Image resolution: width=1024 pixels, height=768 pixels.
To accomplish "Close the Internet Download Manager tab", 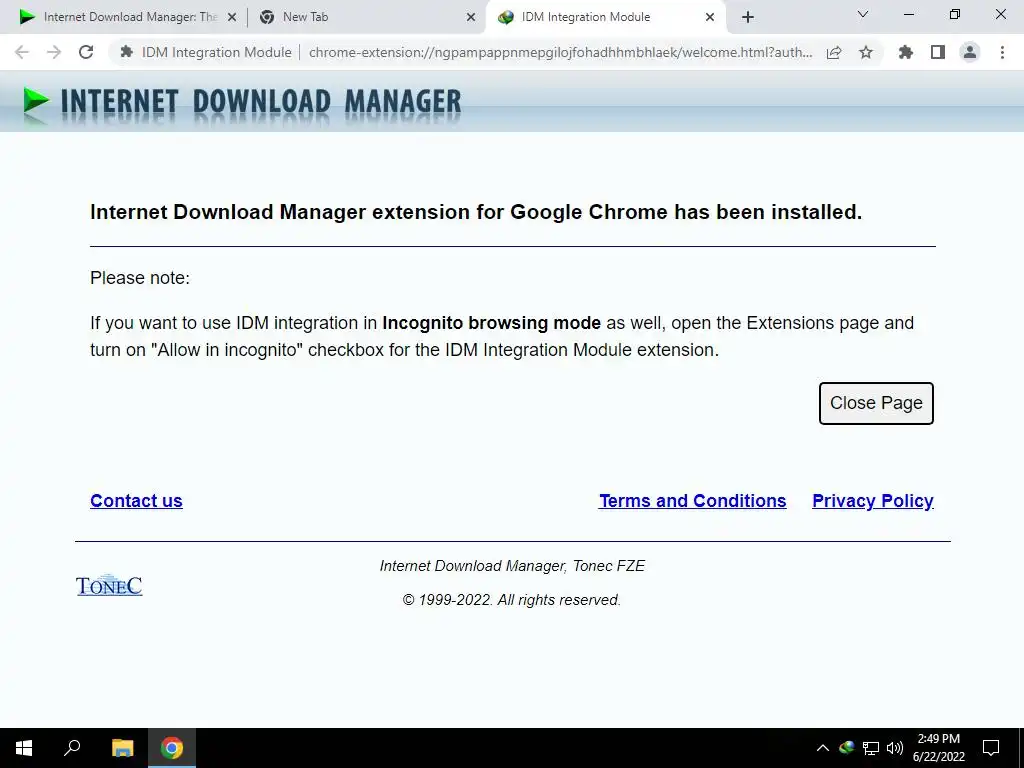I will (x=231, y=18).
